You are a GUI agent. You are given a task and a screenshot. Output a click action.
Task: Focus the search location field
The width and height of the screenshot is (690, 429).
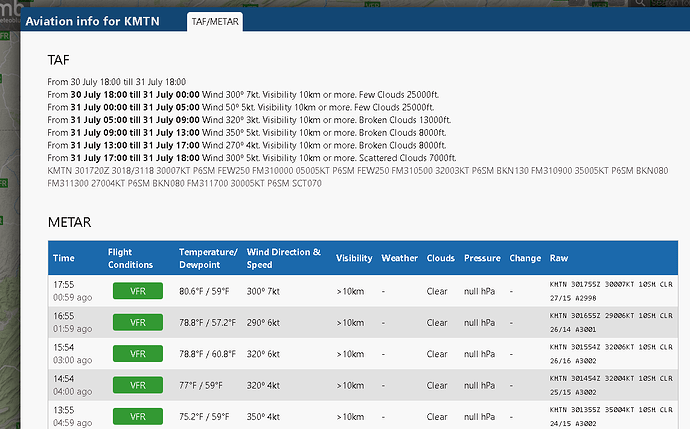670,3
